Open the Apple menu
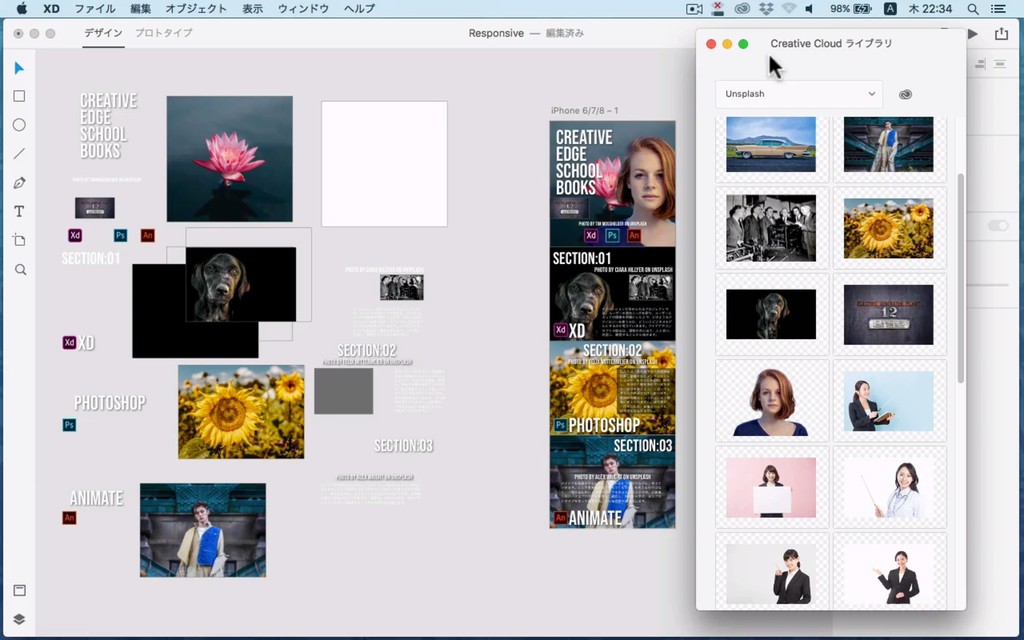 coord(22,8)
